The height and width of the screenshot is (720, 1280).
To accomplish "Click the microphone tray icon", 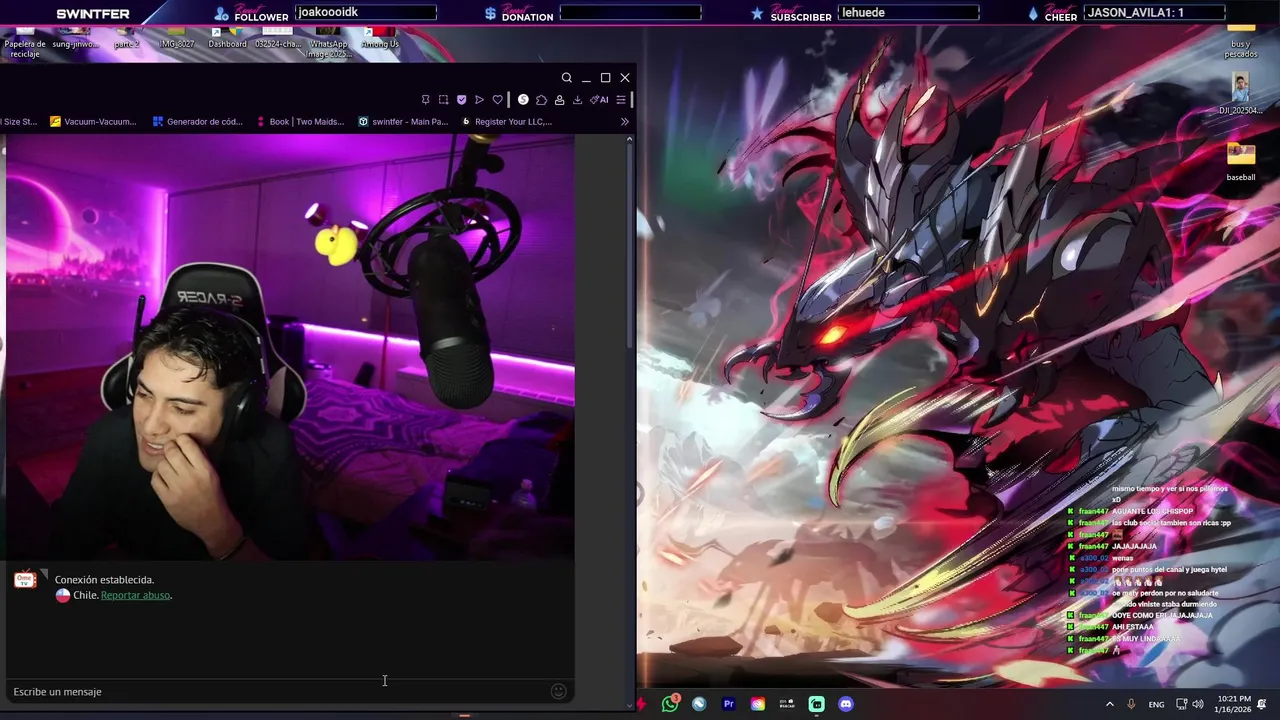I will tap(1131, 704).
